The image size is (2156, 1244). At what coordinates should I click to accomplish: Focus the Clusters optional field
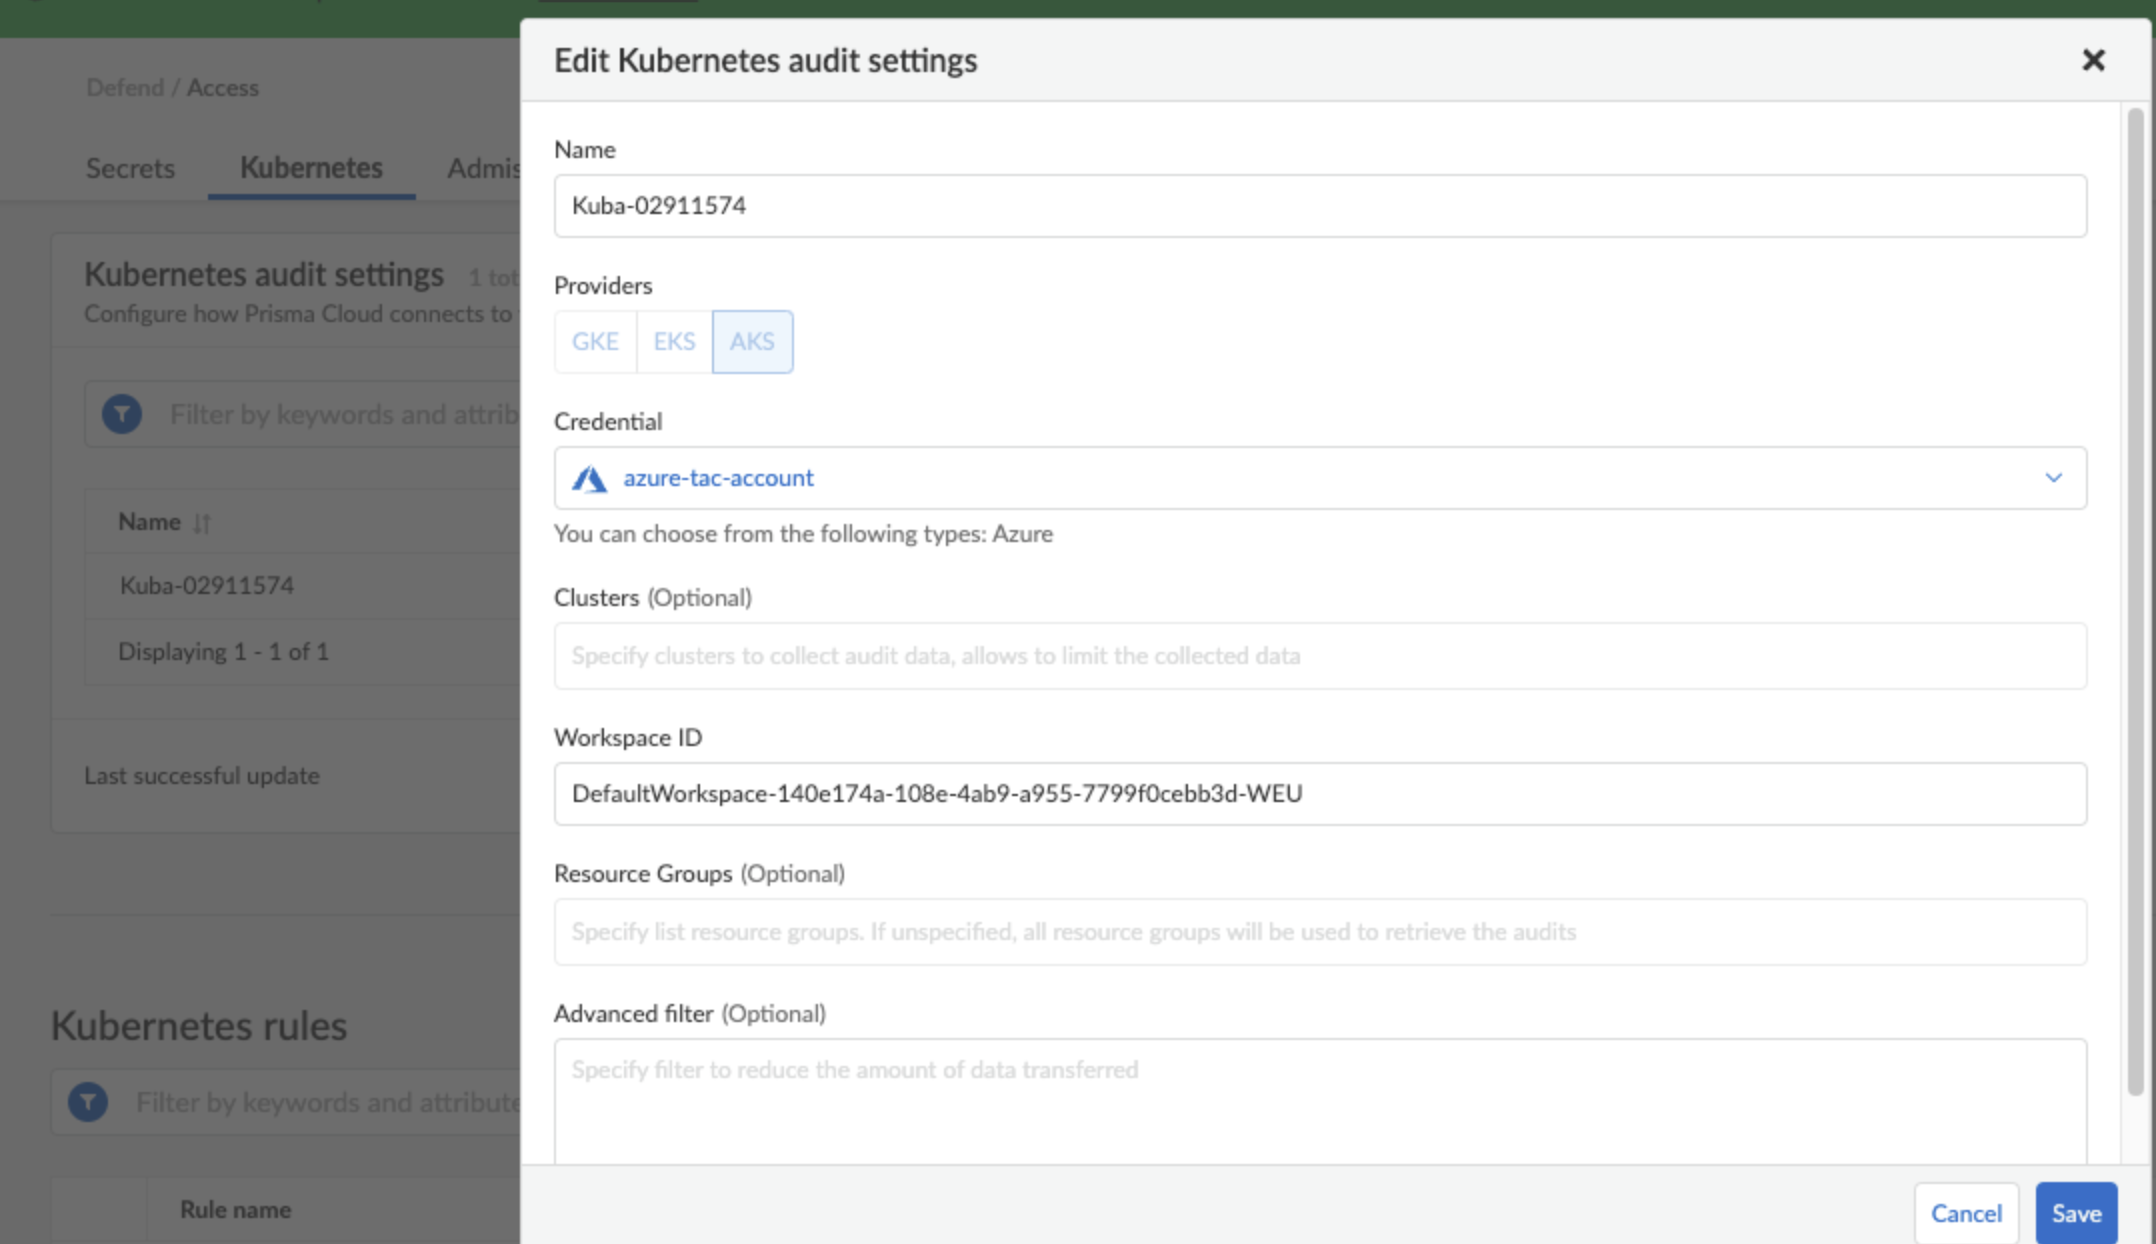1320,656
